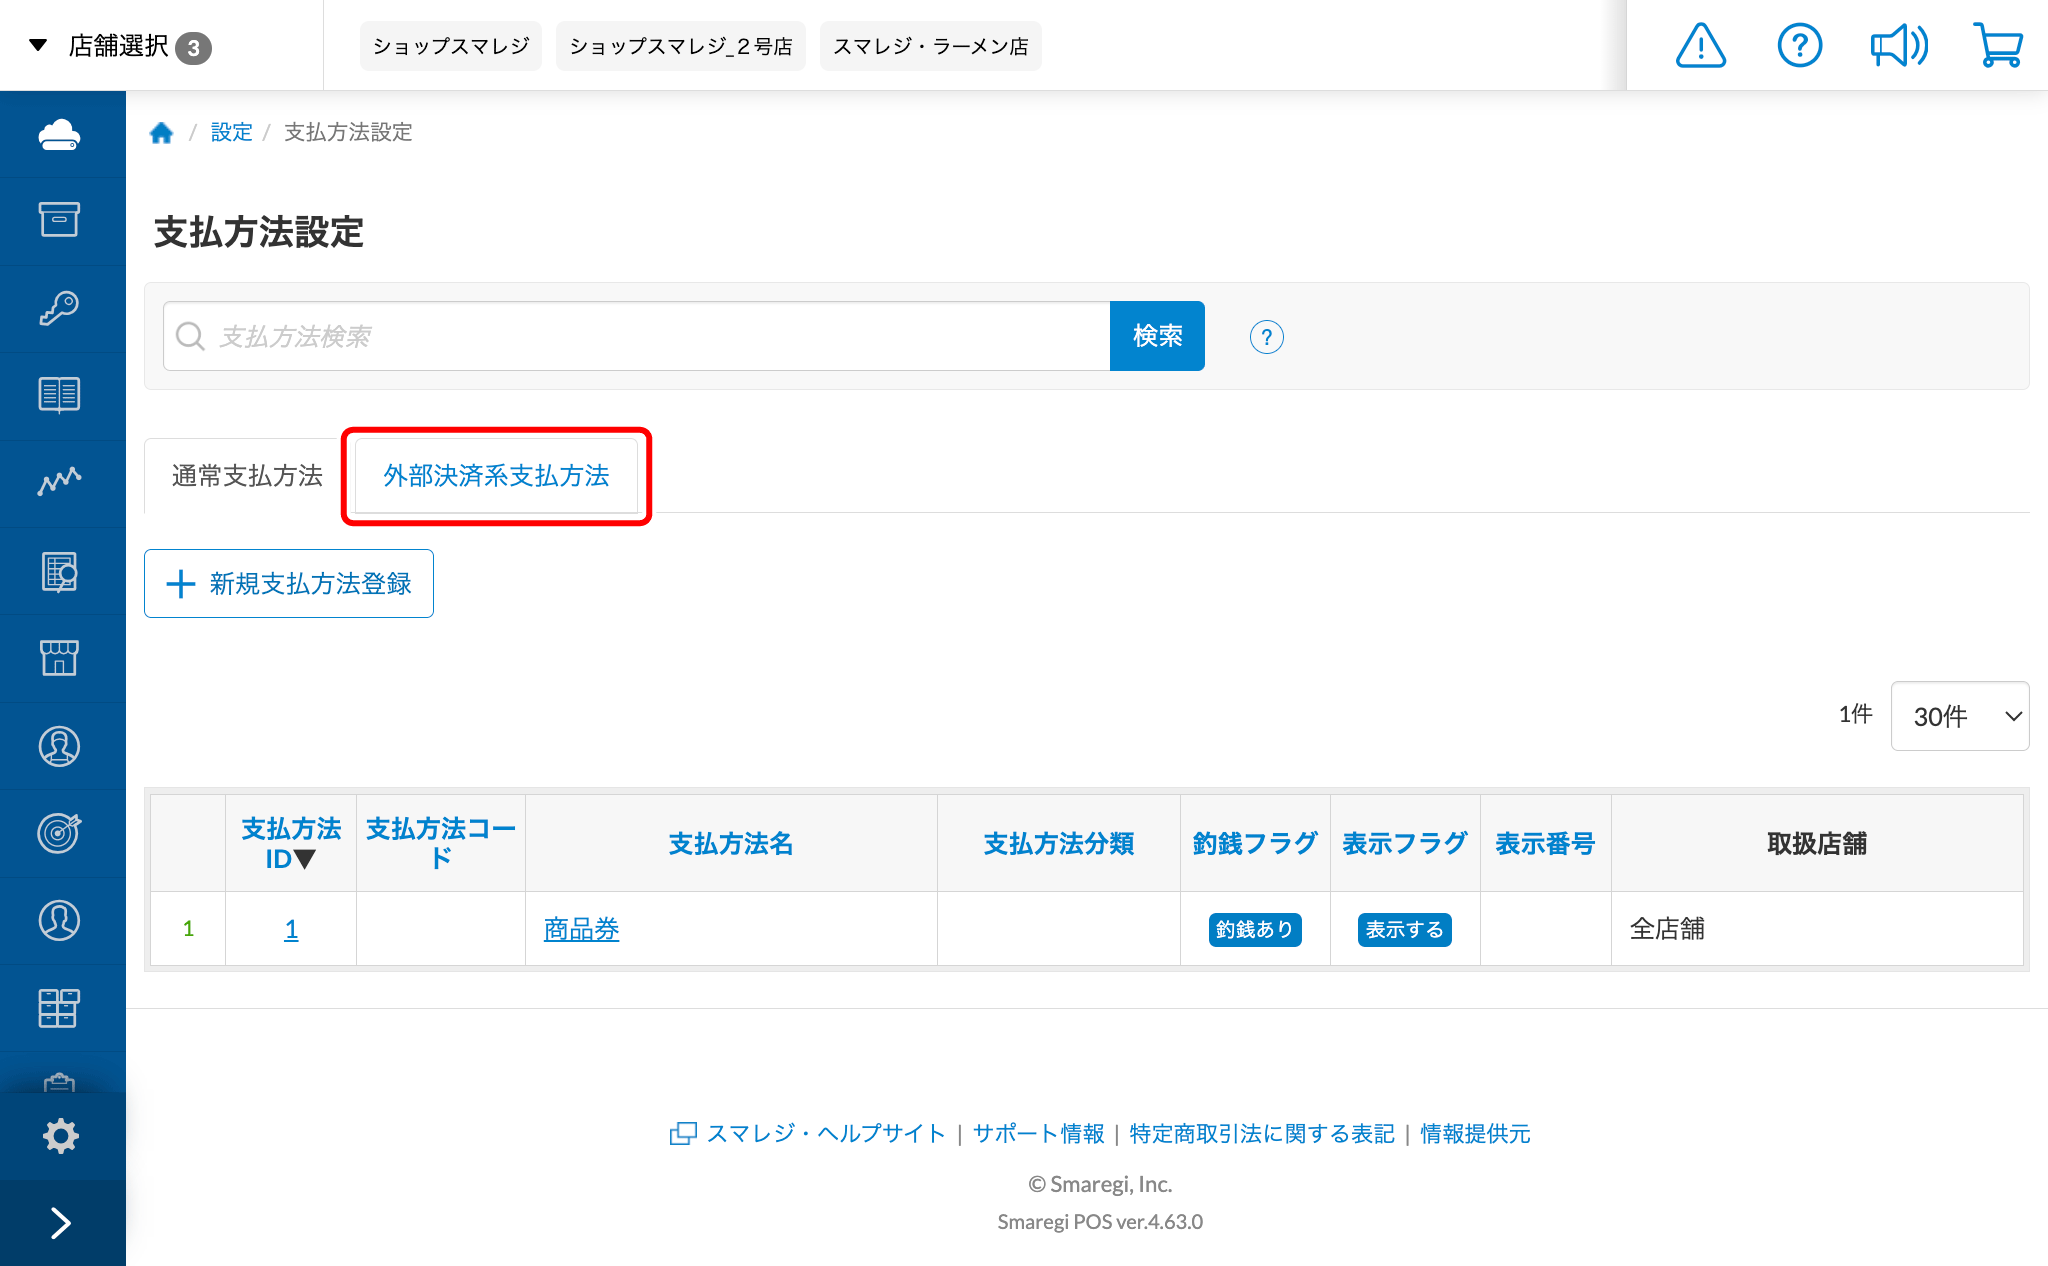Expand the 店舗選択 store selector dropdown
Screen dimensions: 2048x1266
click(120, 46)
